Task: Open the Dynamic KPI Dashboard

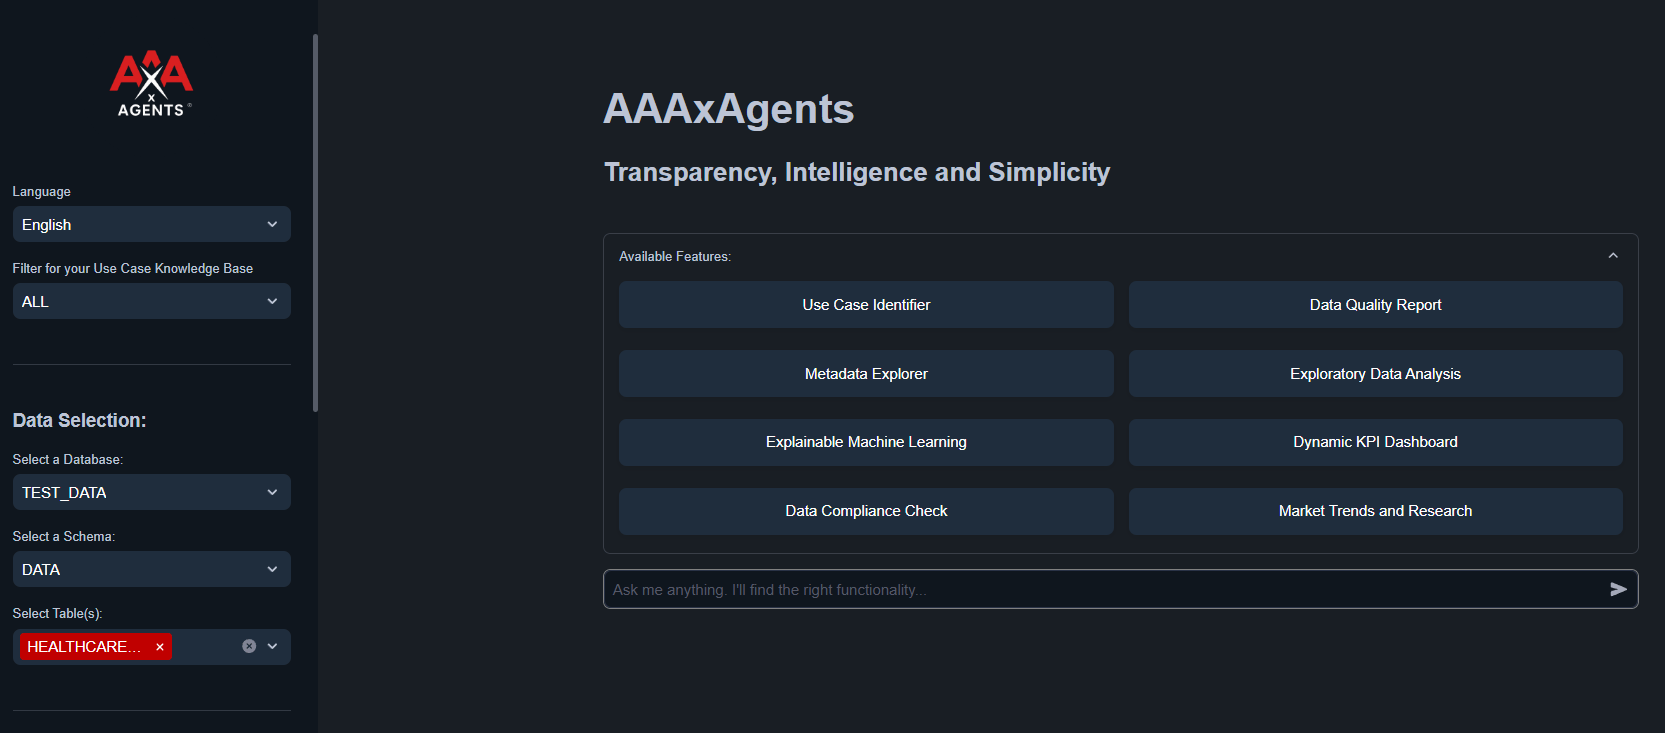Action: [1375, 442]
